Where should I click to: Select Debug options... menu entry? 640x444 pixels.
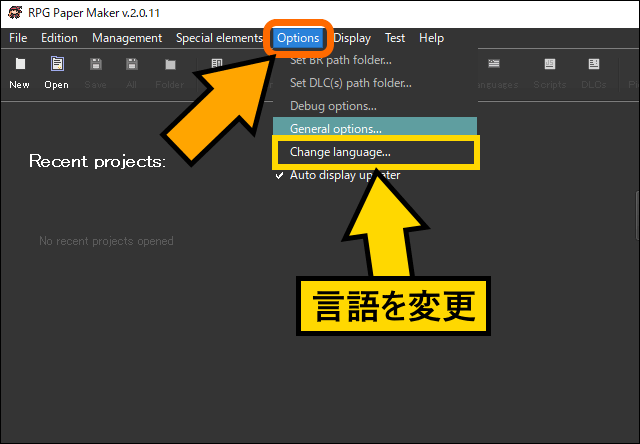coord(333,105)
